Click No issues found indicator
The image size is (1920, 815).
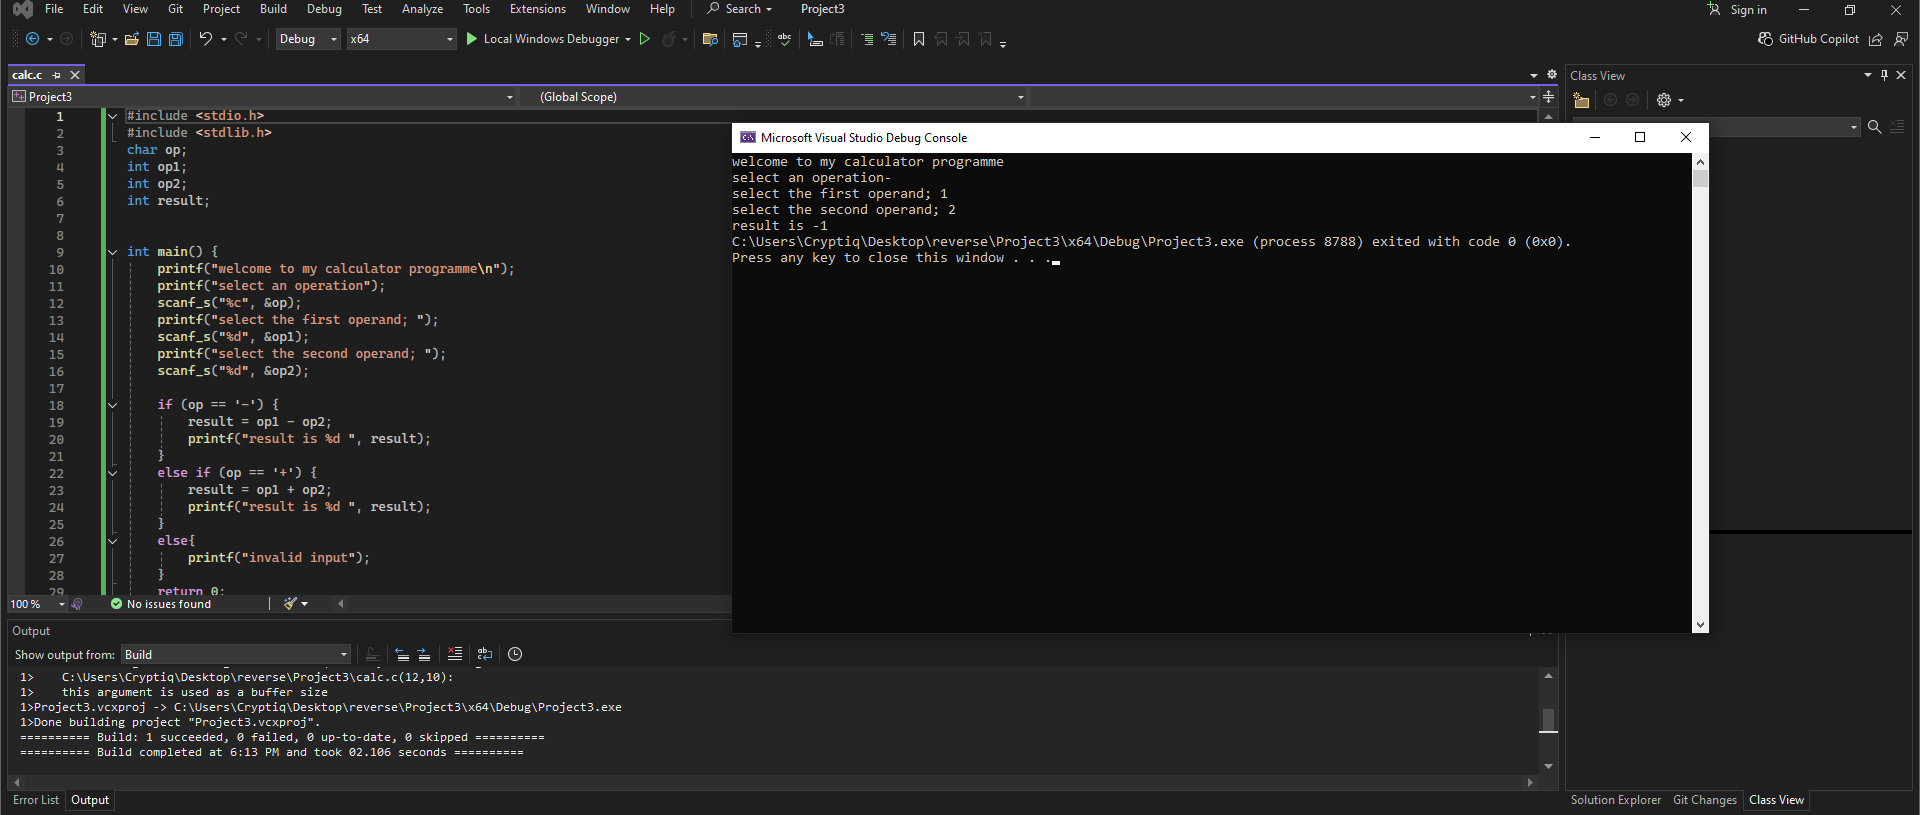[x=161, y=604]
